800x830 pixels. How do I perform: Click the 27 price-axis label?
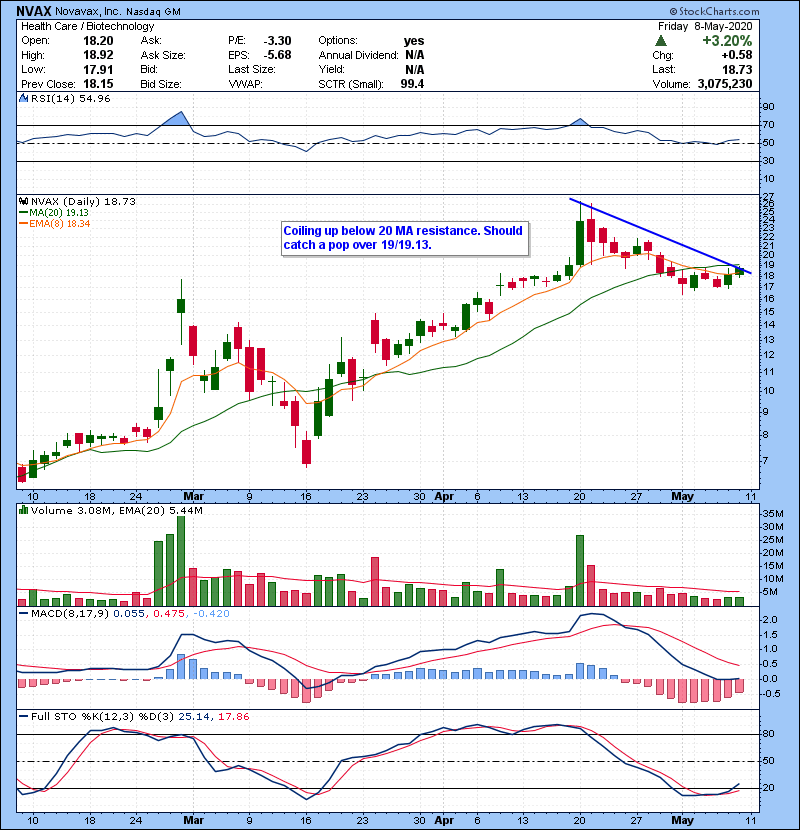767,196
